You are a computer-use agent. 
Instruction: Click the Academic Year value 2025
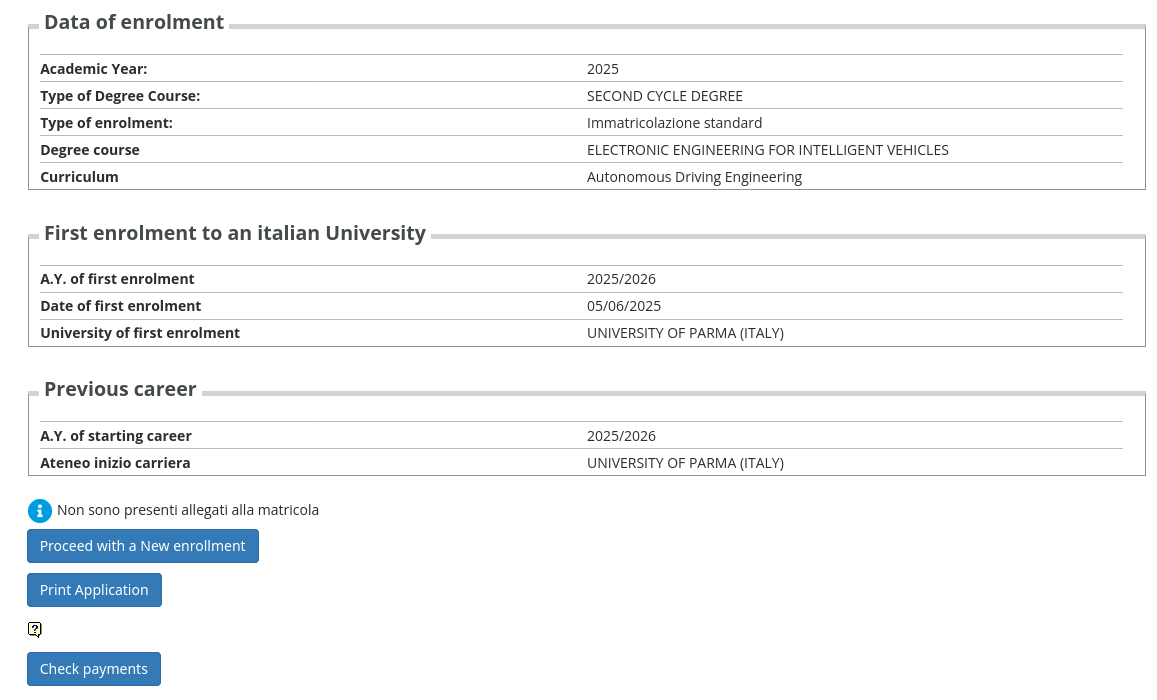pos(603,69)
